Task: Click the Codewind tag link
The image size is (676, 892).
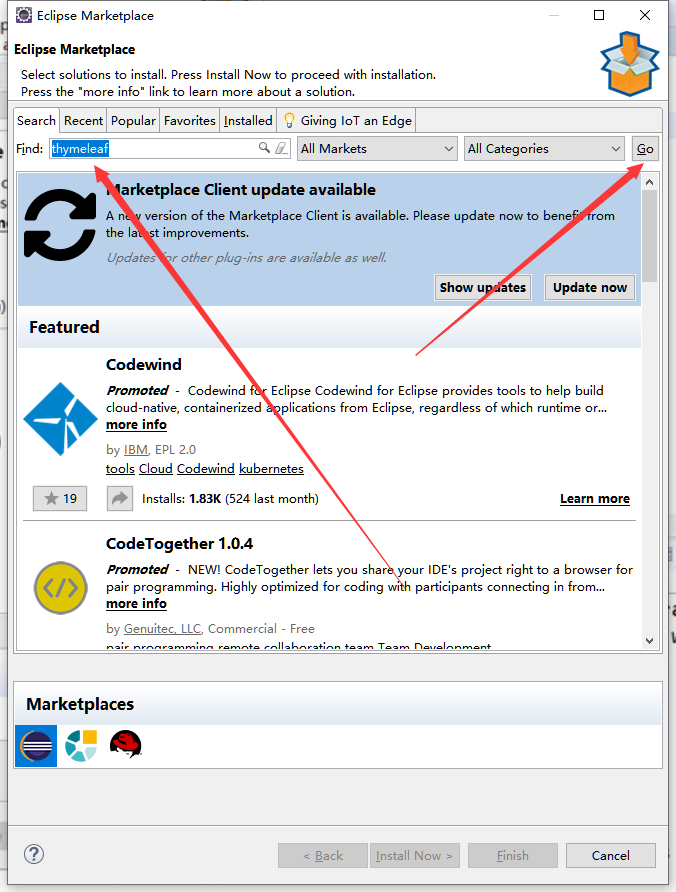Action: [x=206, y=469]
